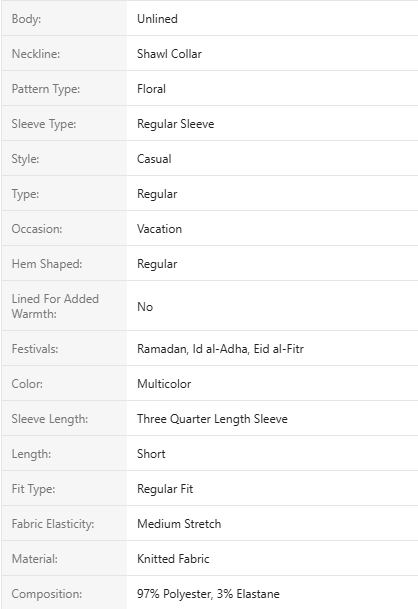This screenshot has height=609, width=418.
Task: Click Three Quarter Length Sleeve value
Action: click(x=212, y=419)
